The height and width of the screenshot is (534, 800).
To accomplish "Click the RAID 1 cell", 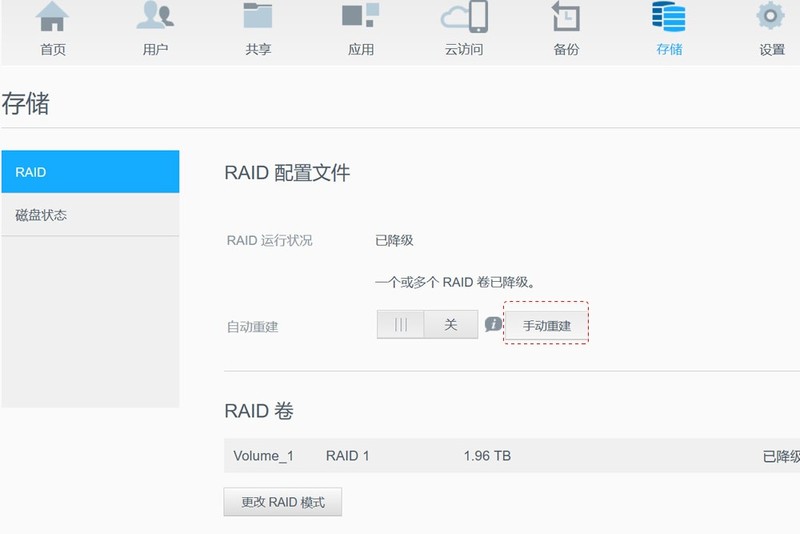I will point(347,455).
